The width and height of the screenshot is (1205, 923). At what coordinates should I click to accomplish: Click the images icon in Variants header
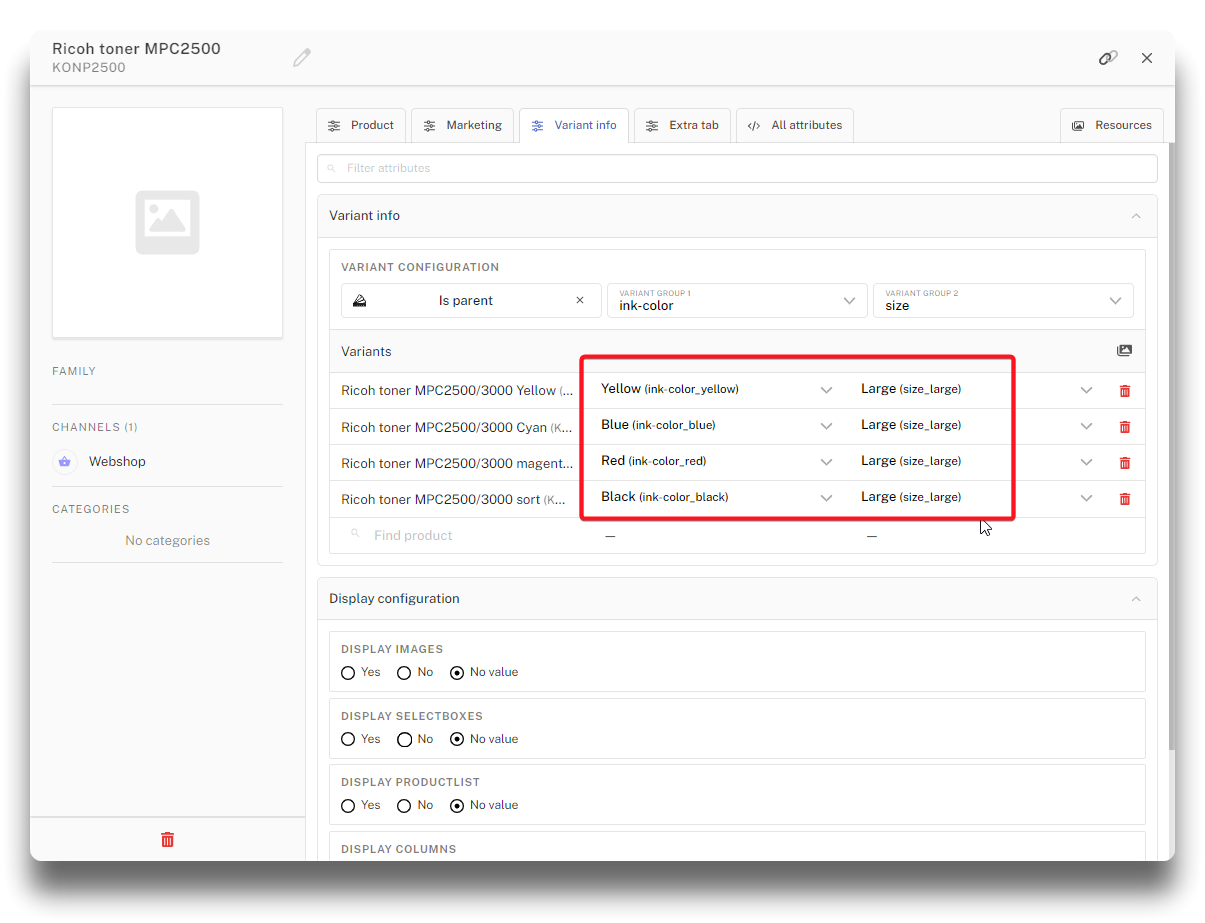[1124, 351]
